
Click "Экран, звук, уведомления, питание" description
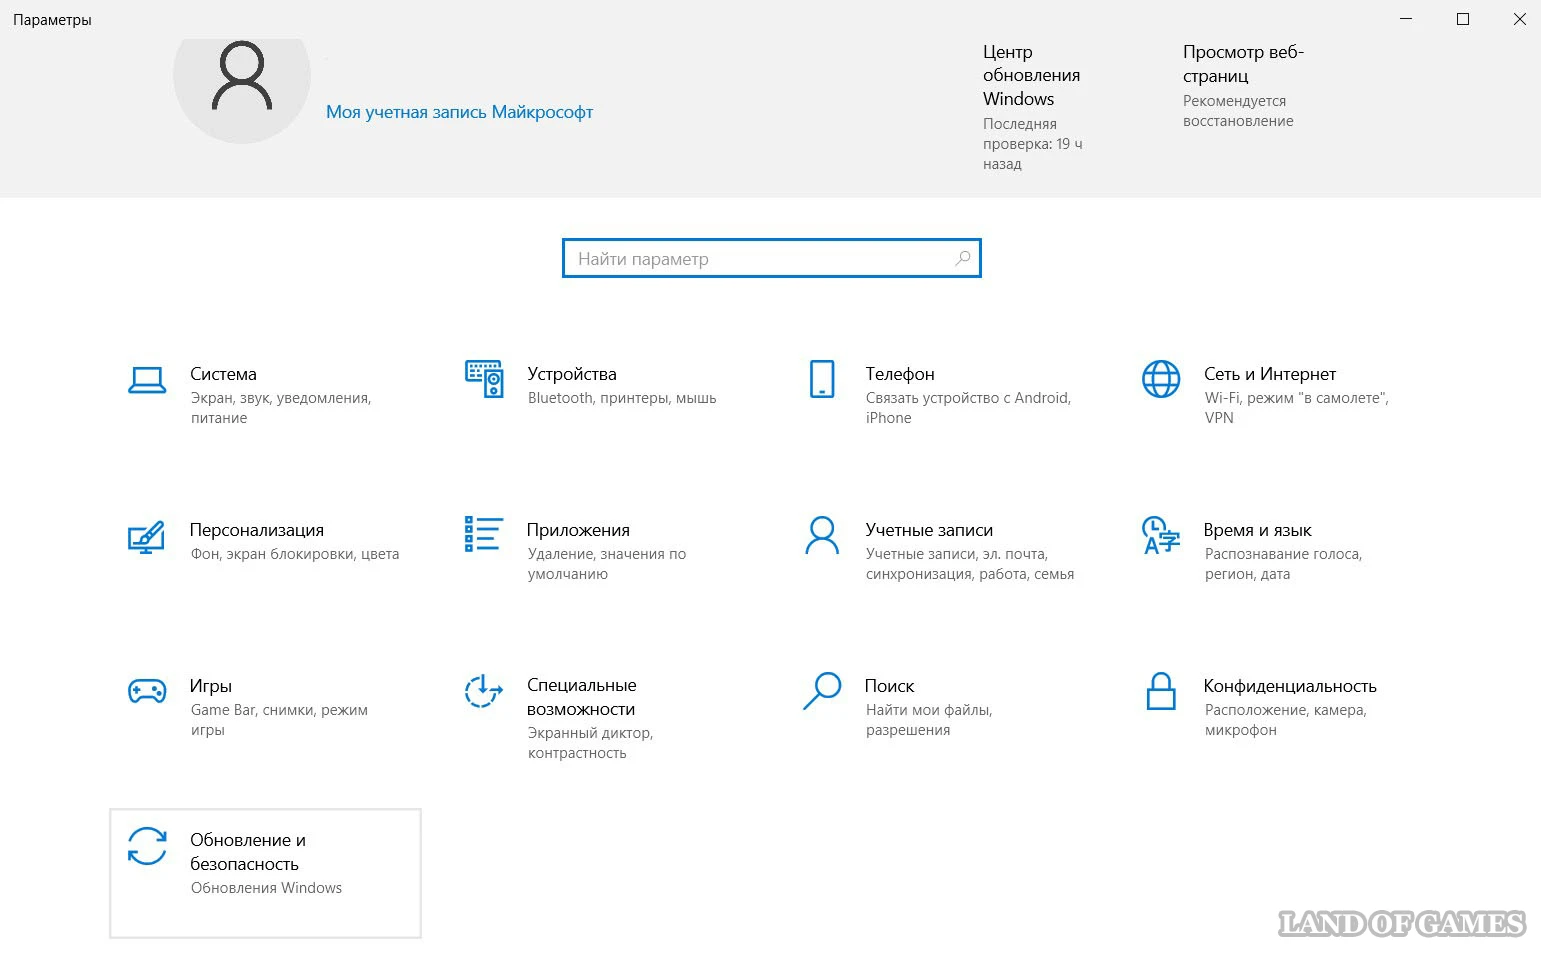click(281, 408)
